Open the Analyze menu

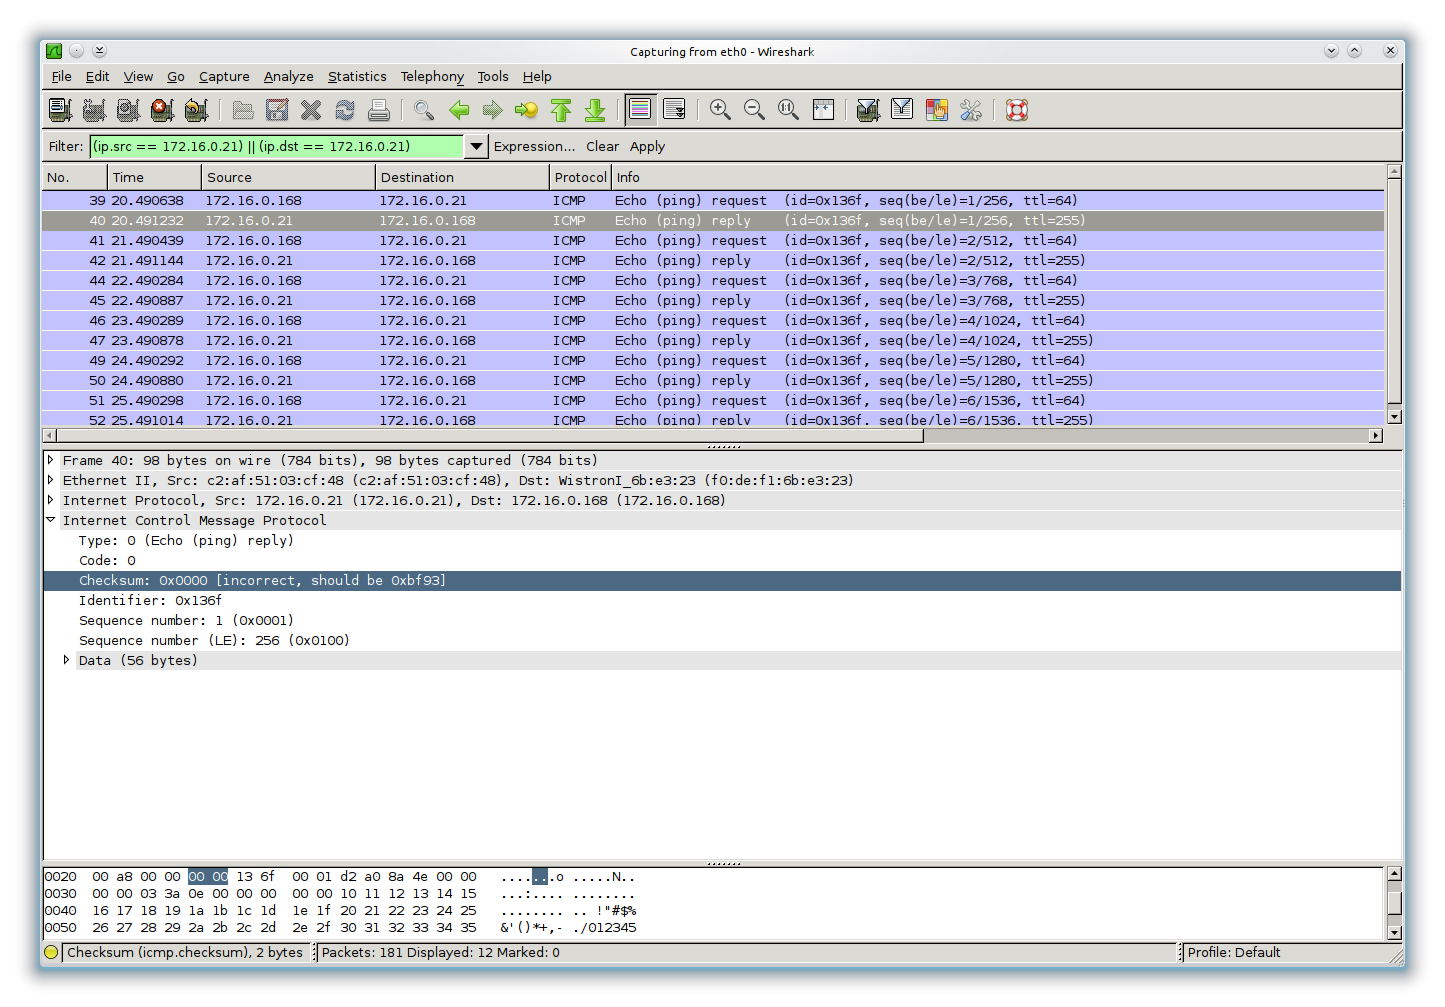[x=288, y=77]
